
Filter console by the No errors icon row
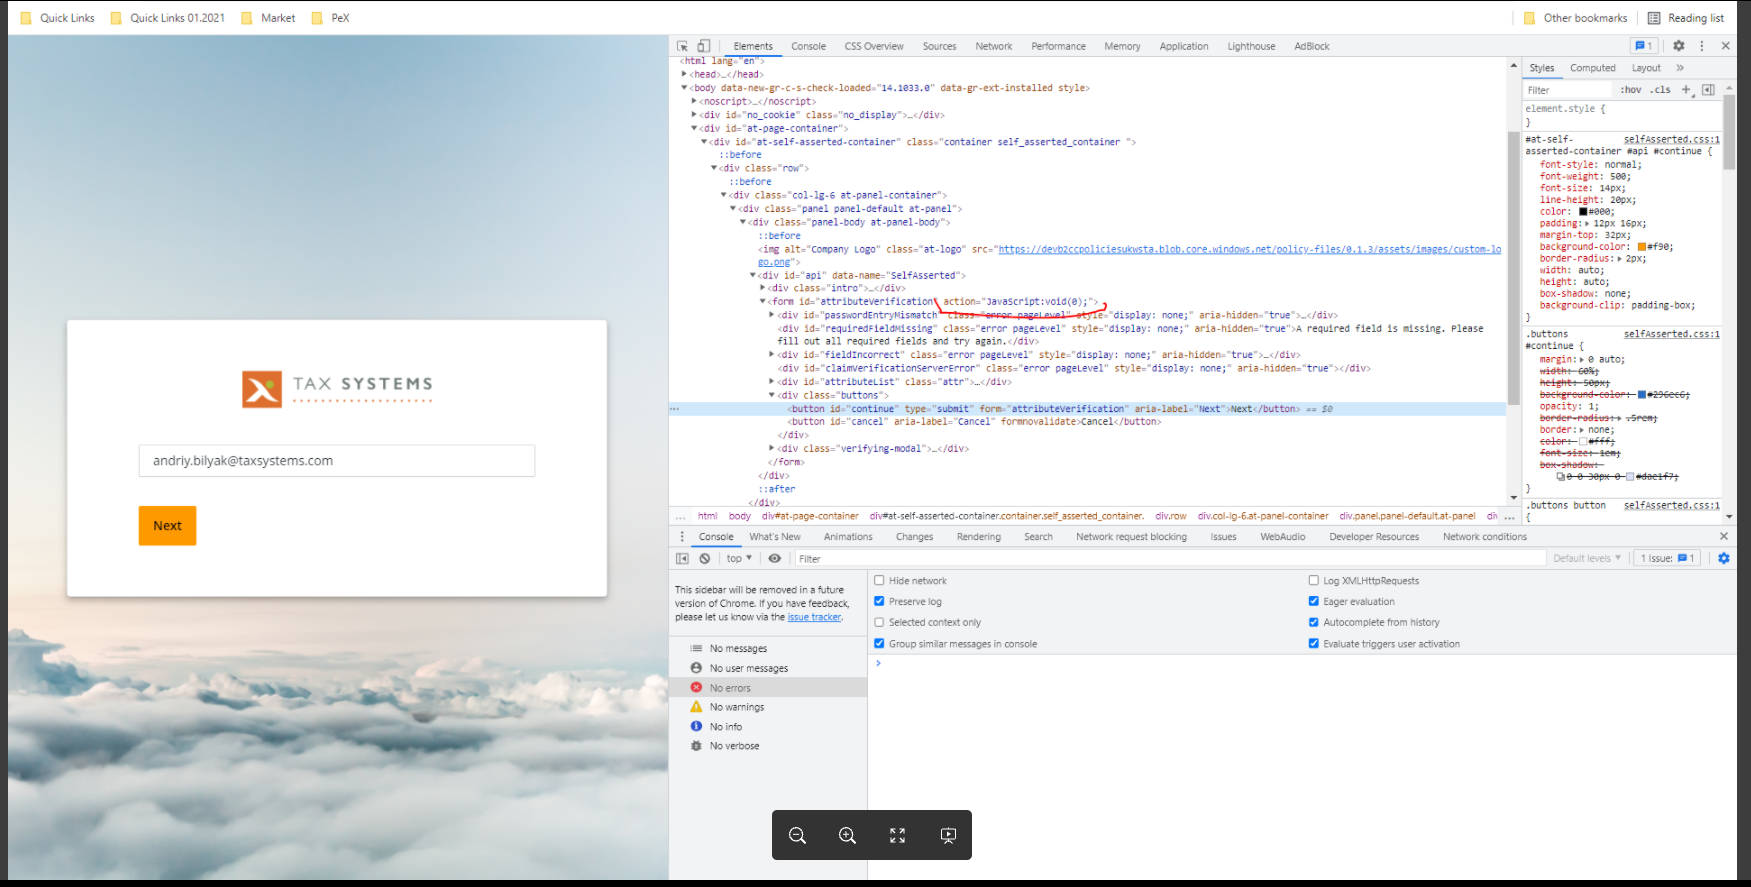768,688
